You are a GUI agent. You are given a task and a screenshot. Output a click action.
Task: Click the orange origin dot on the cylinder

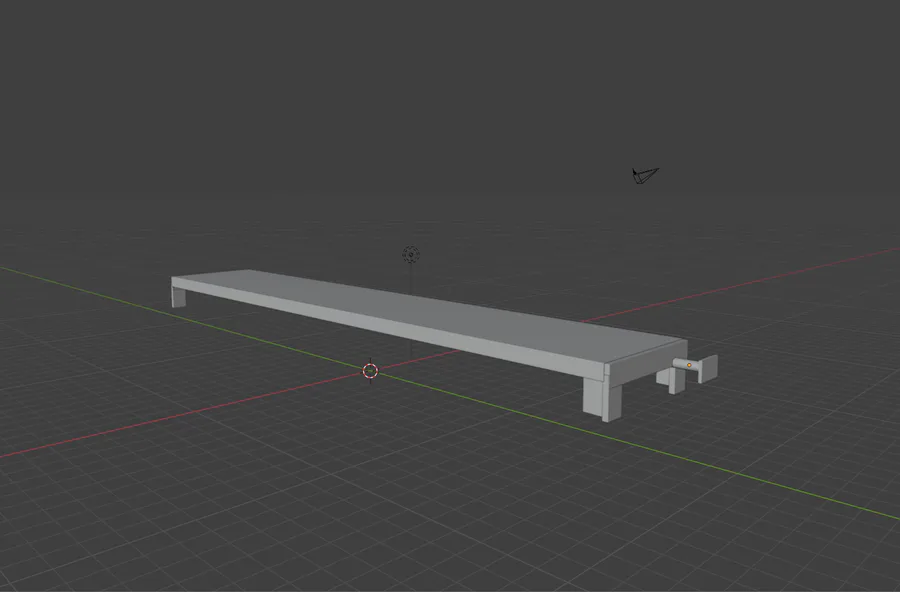coord(689,365)
